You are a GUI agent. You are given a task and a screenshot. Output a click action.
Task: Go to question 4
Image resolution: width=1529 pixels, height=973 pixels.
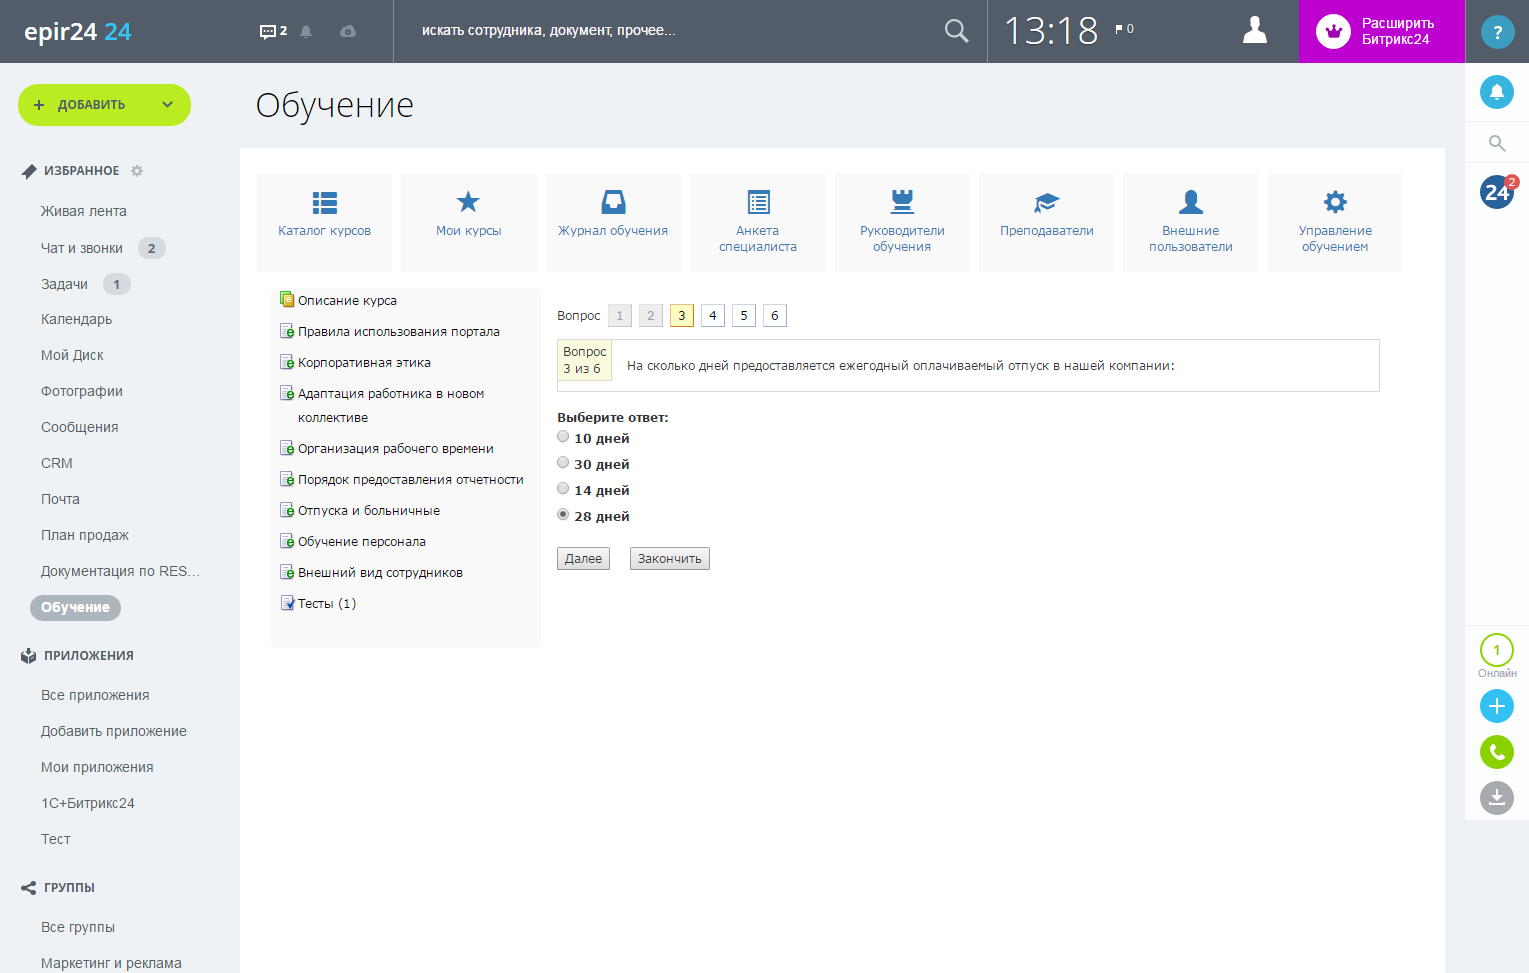pyautogui.click(x=713, y=316)
